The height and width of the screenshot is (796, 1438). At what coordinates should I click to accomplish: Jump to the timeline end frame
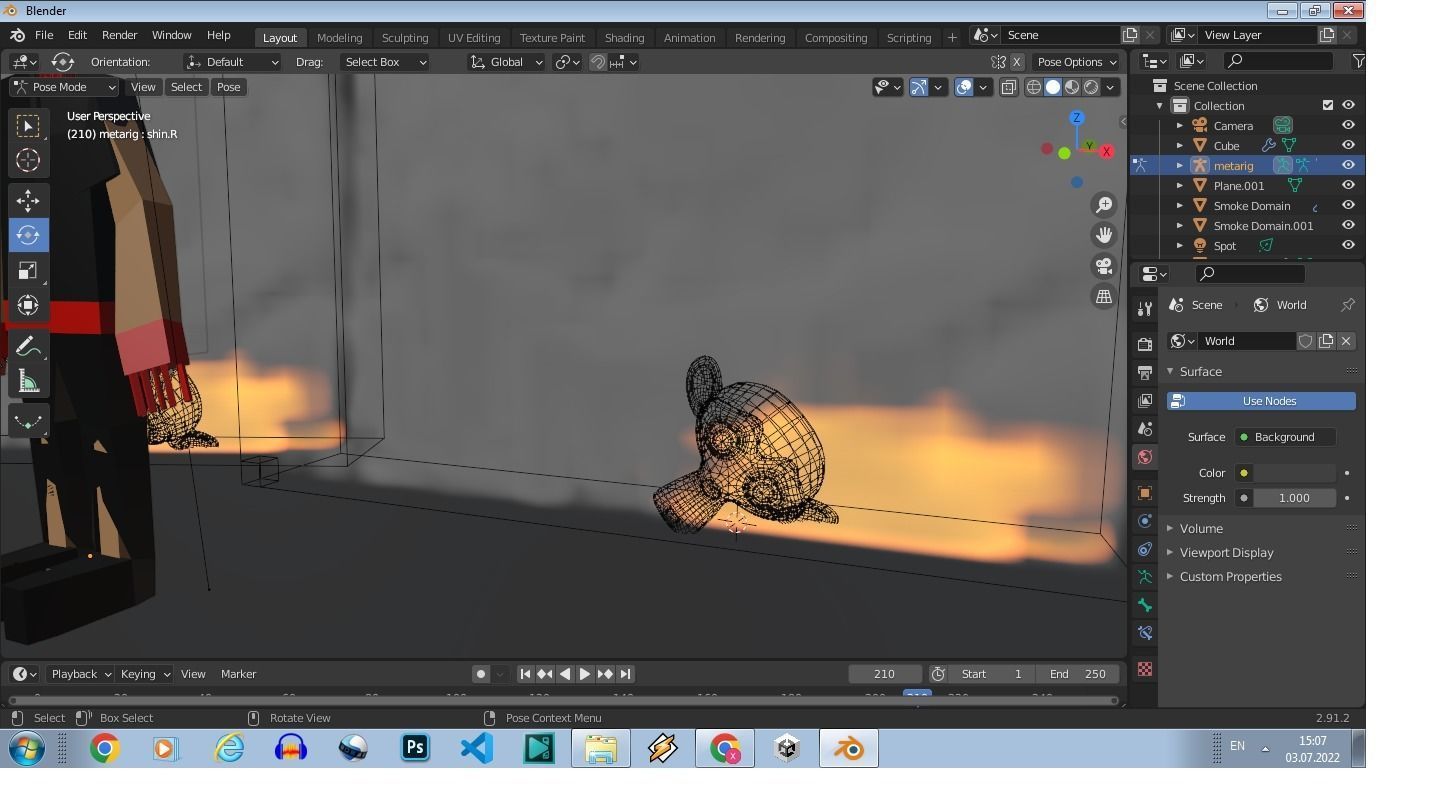[625, 674]
